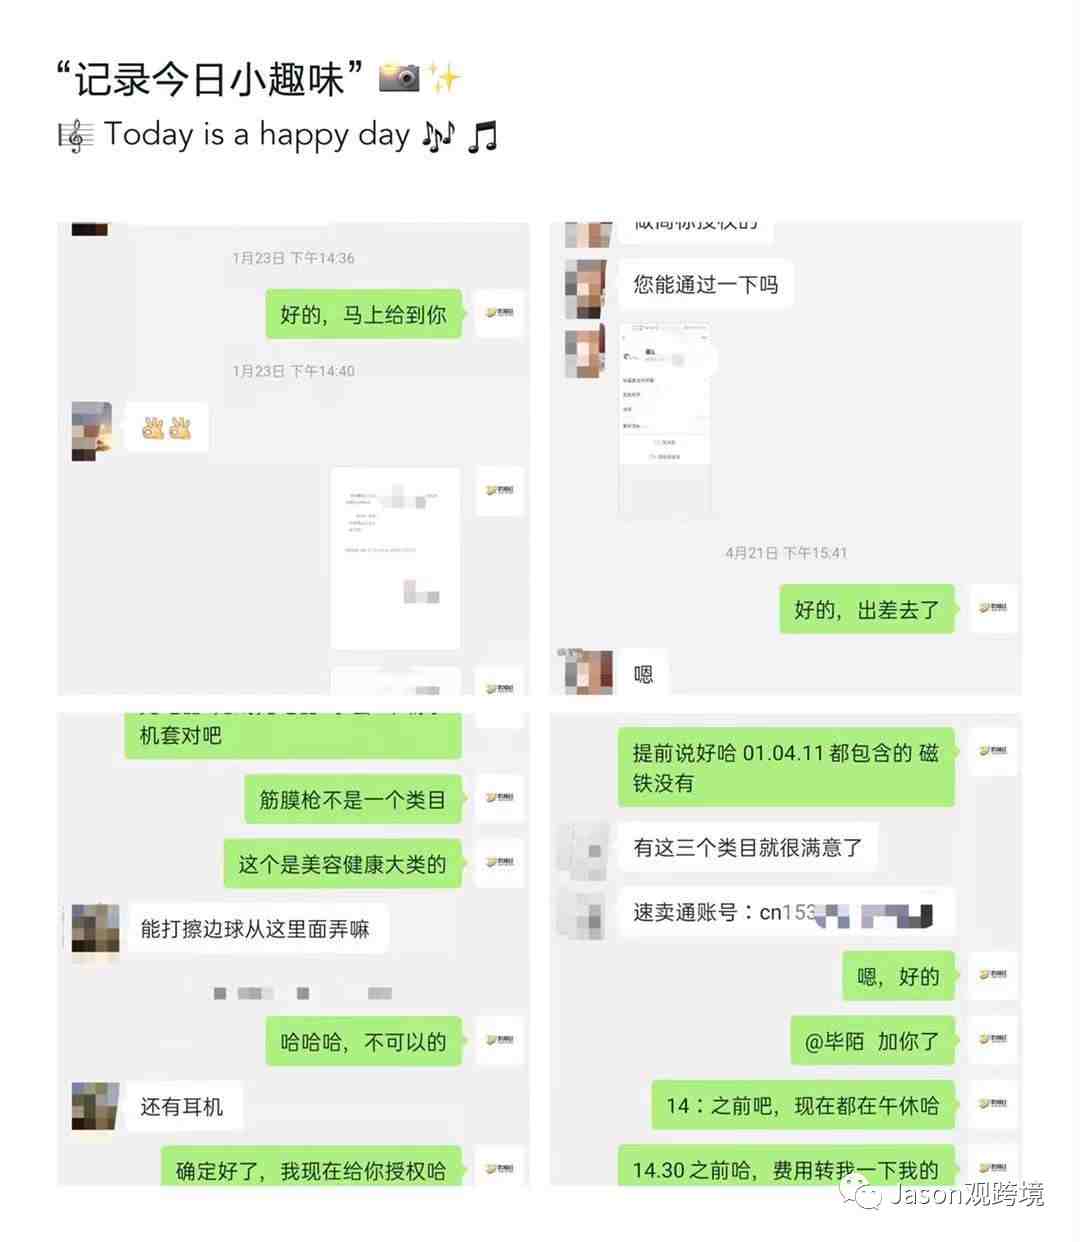The image size is (1080, 1242).
Task: Click the 确定好了，我现在给你授权哈 bubble
Action: coord(311,1167)
